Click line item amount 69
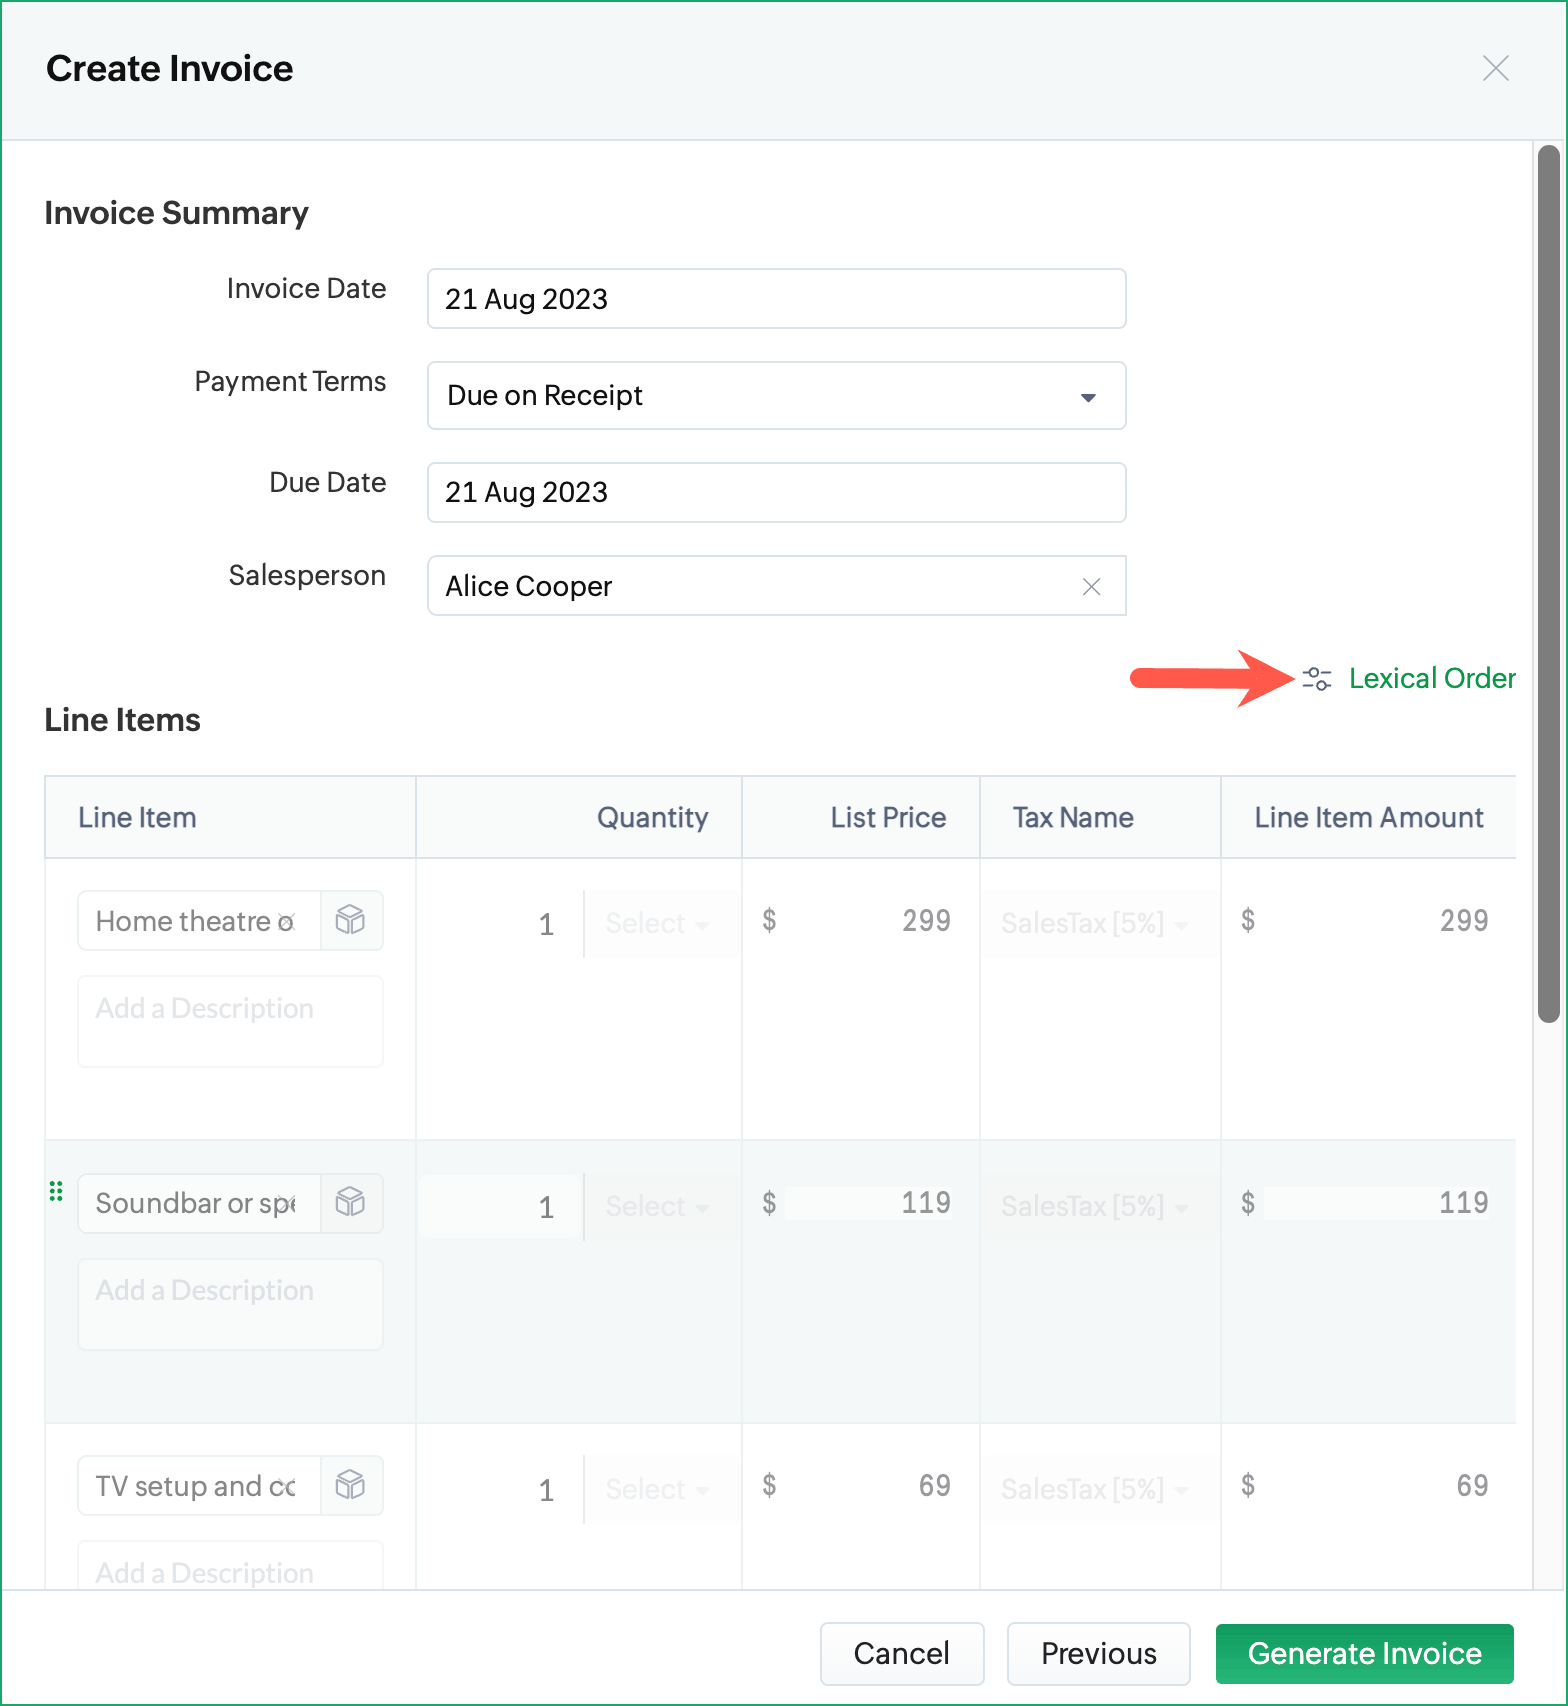 [1472, 1485]
